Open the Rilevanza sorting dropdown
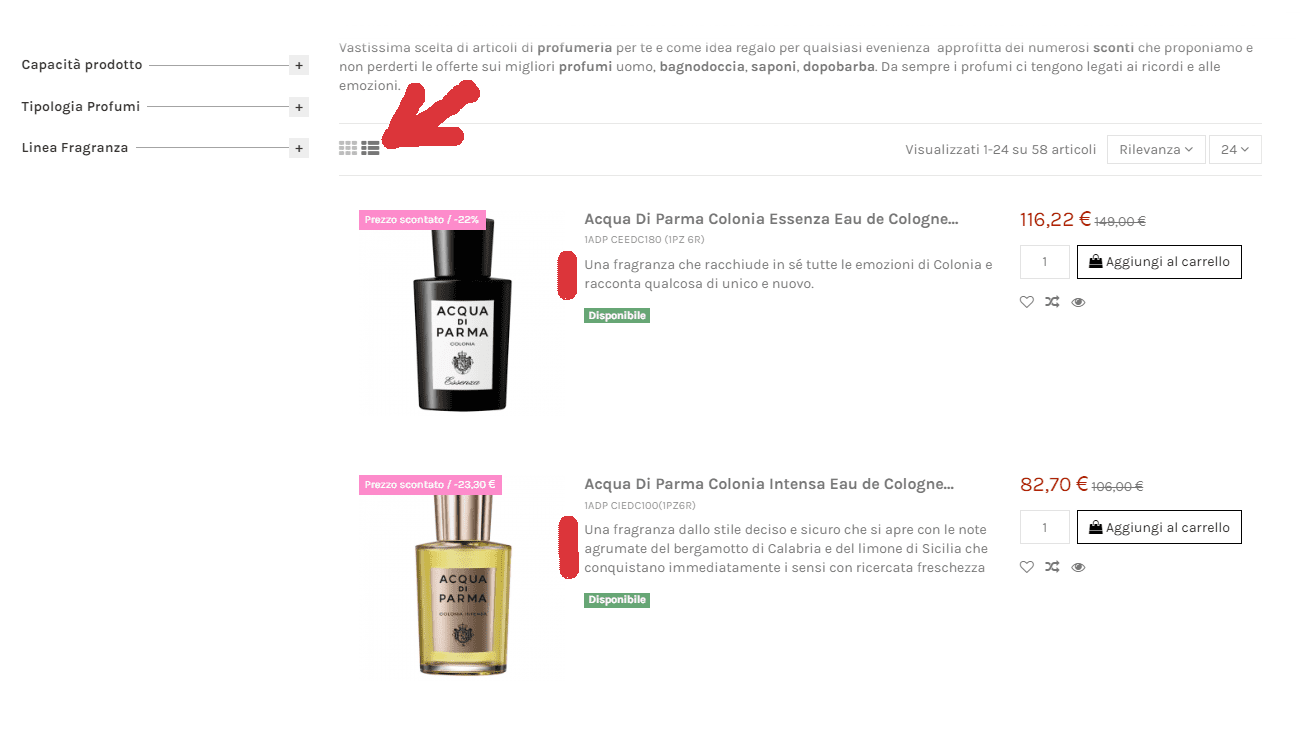1300x750 pixels. [x=1156, y=149]
